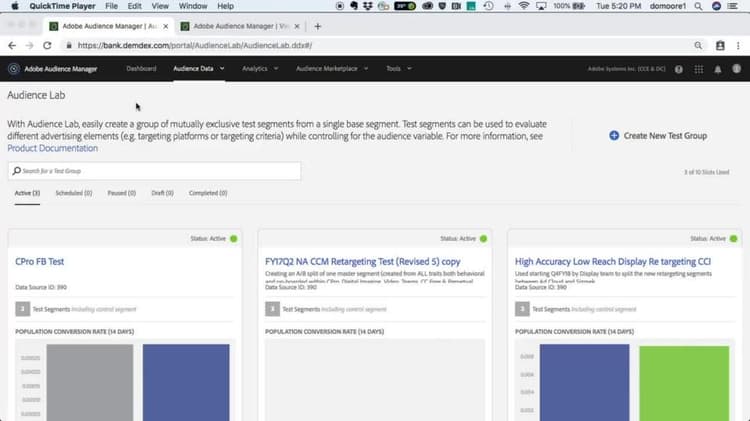Image resolution: width=750 pixels, height=421 pixels.
Task: Open a new browser tab with plus
Action: coord(318,26)
